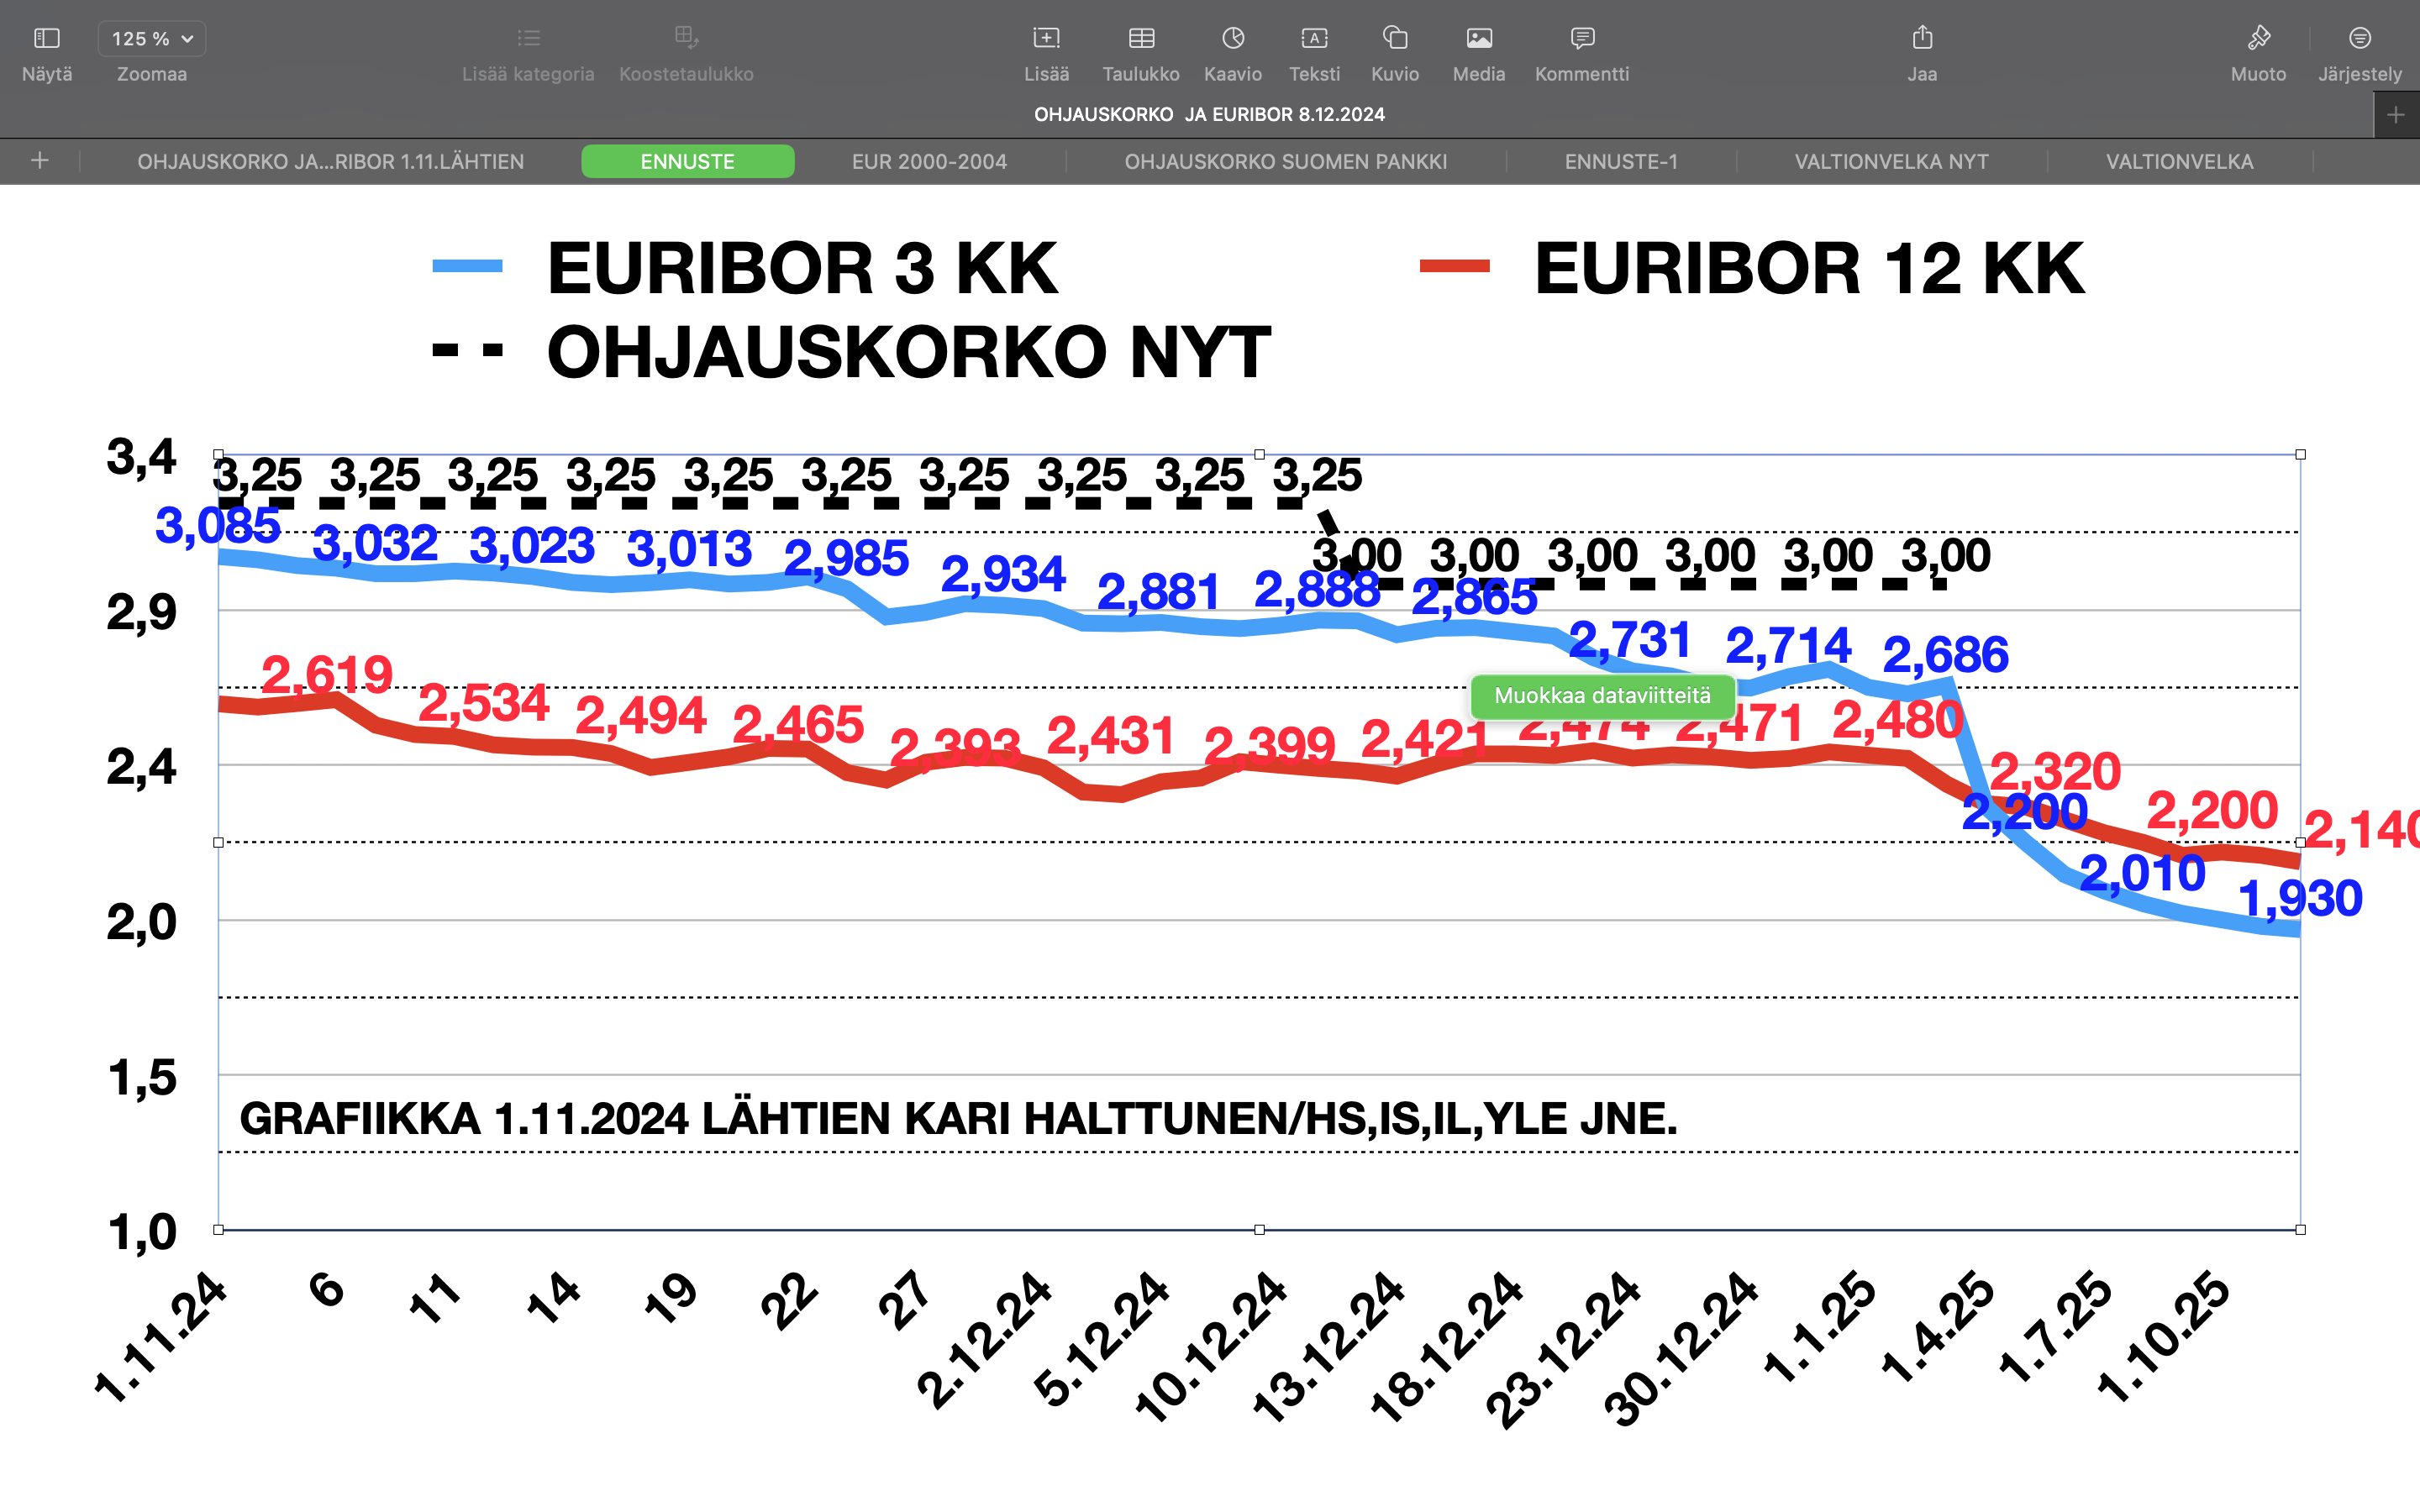Insert a Teksti text box
2420x1512 pixels.
click(x=1314, y=39)
